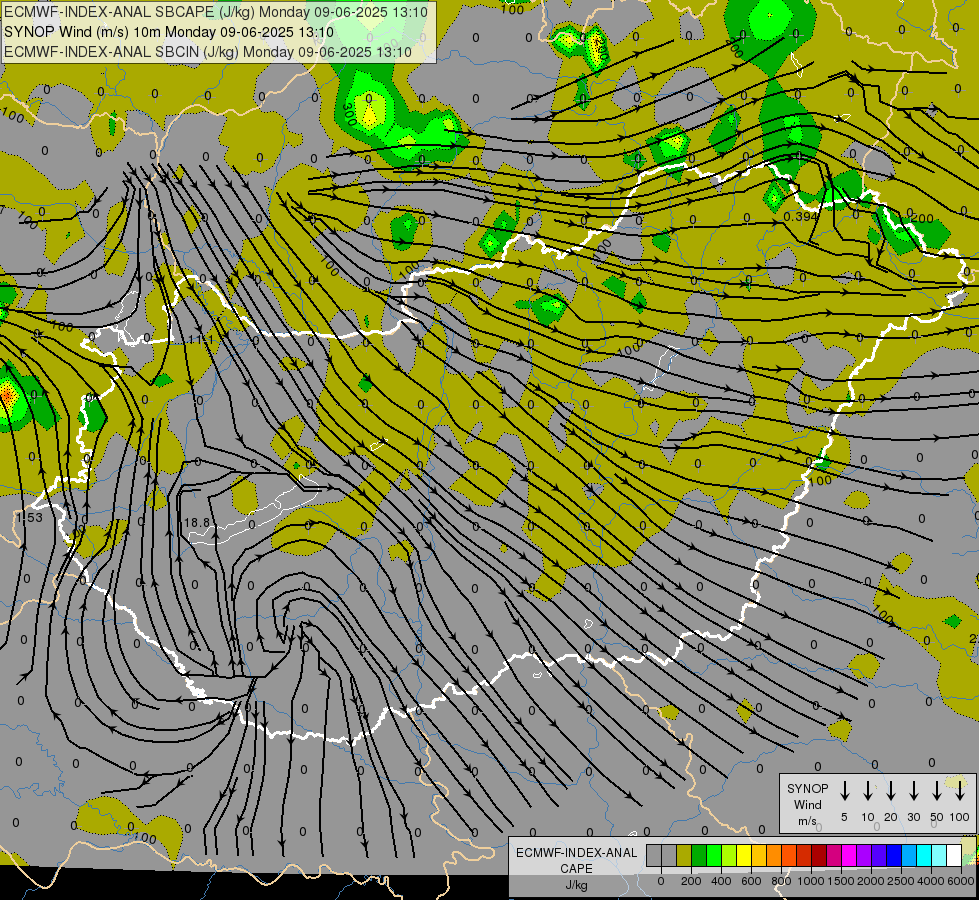This screenshot has width=979, height=900.
Task: Click the 400 tick label on CAPE scale
Action: [721, 881]
